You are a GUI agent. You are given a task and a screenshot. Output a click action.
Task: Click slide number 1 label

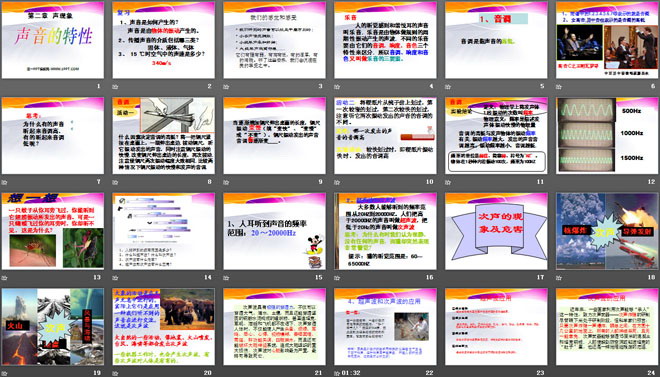point(99,86)
